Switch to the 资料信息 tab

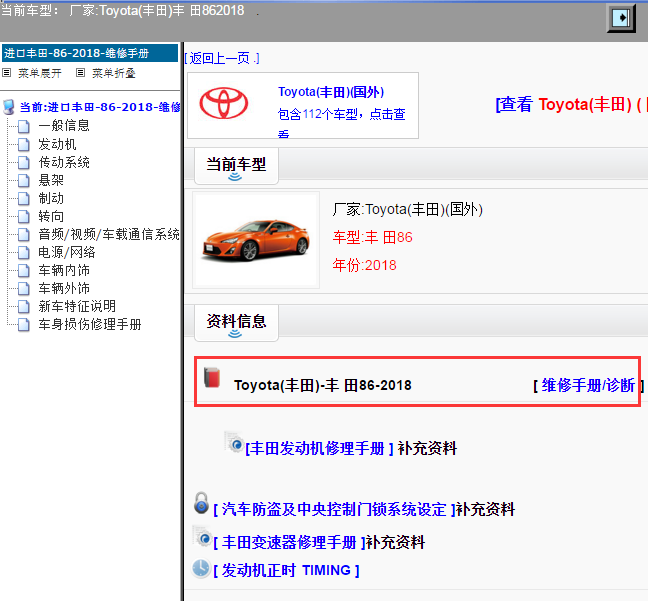point(236,321)
